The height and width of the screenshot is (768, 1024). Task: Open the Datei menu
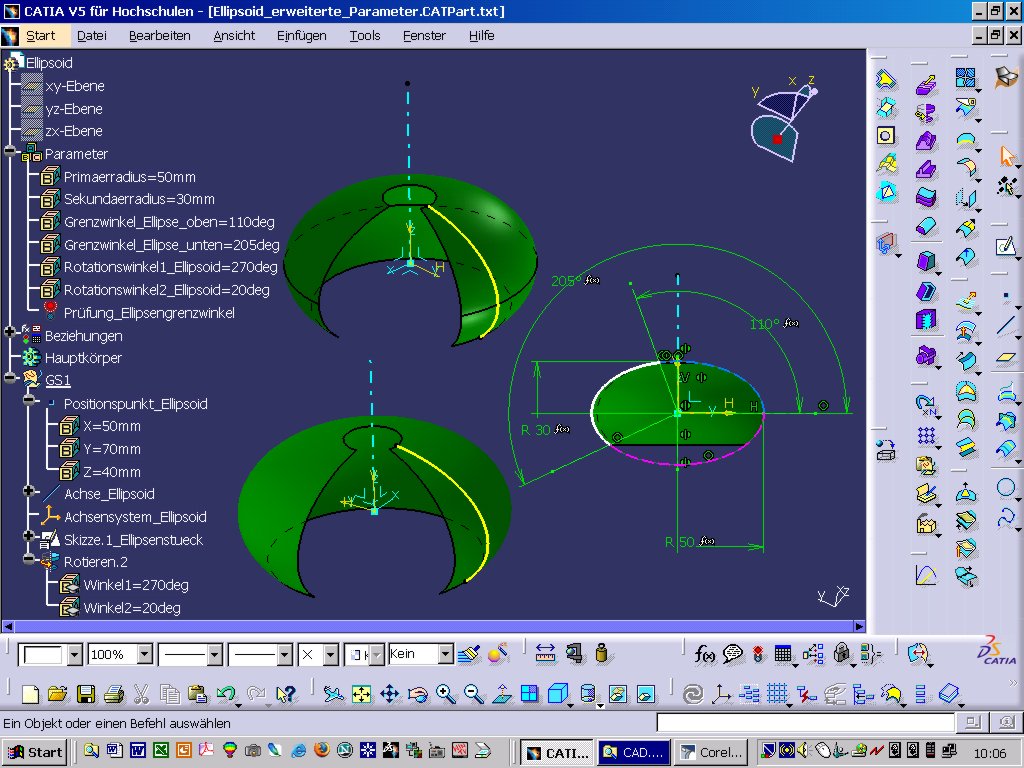coord(91,36)
